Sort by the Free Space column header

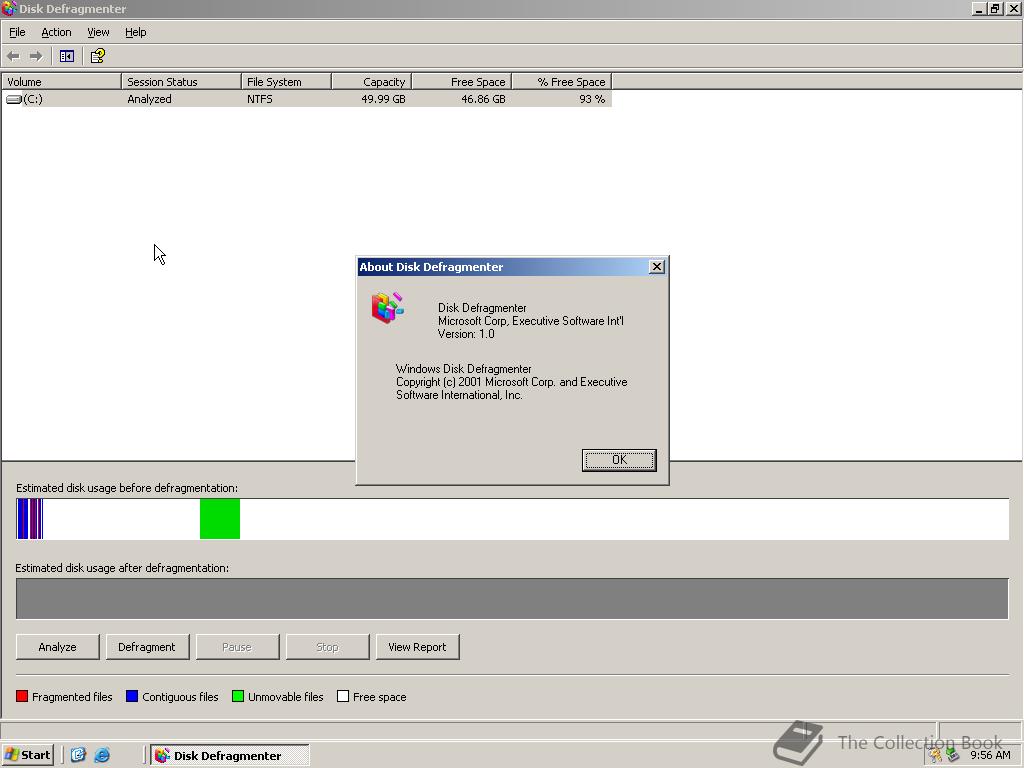coord(462,82)
